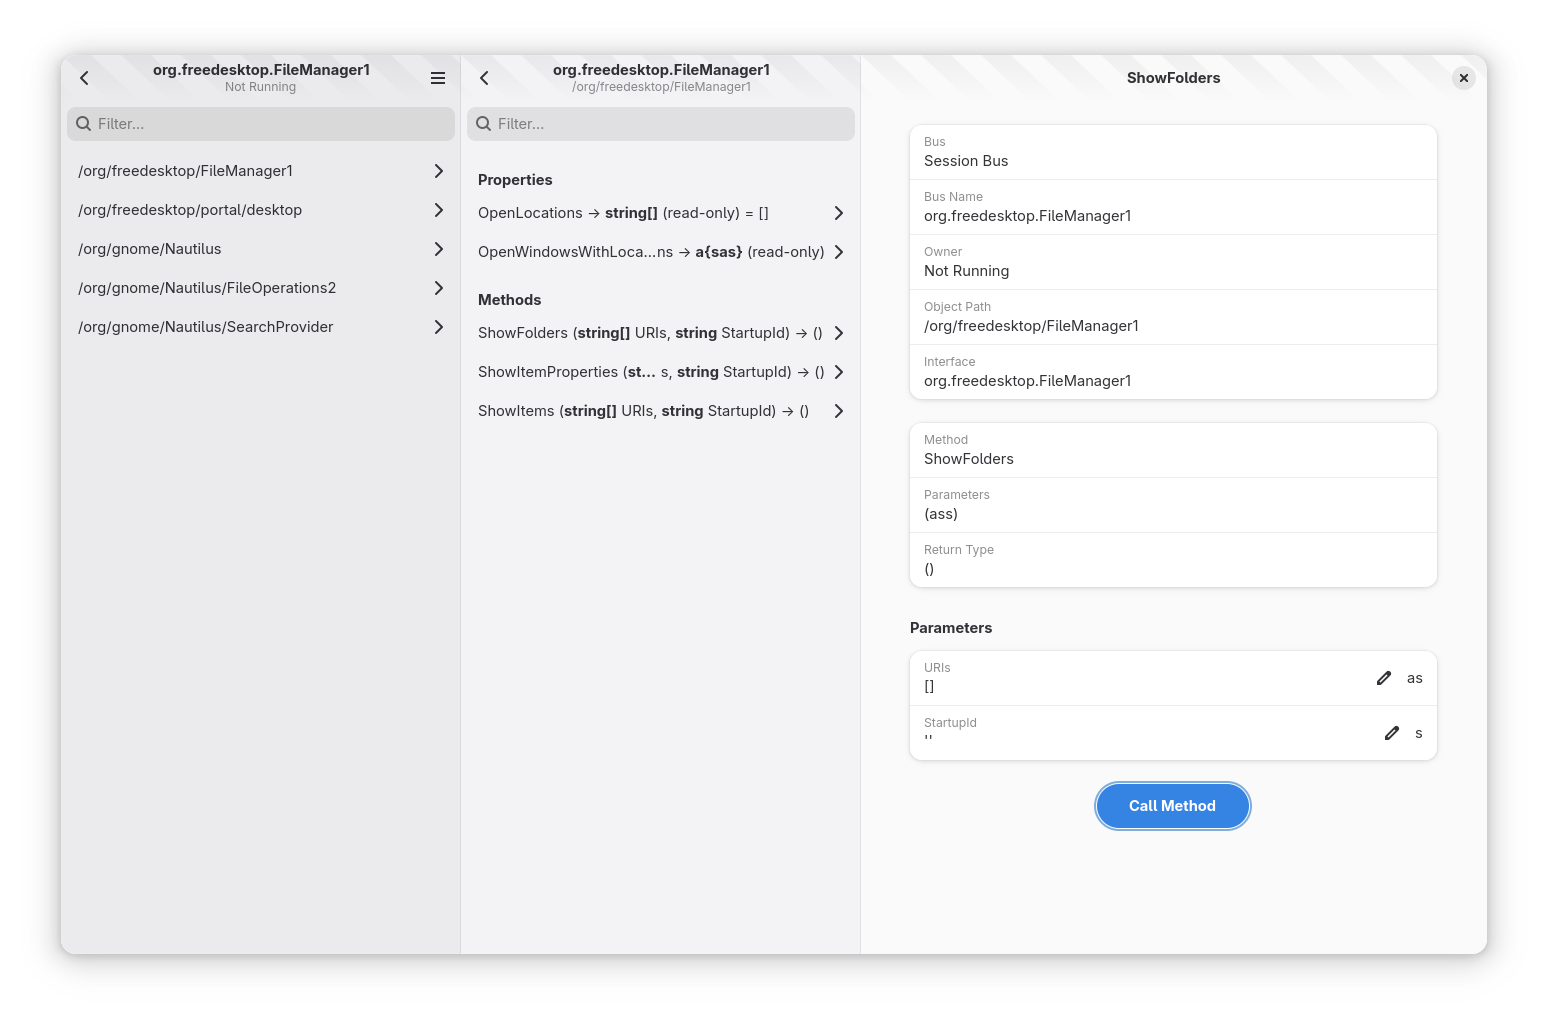Focus the middle pane Filter field
The width and height of the screenshot is (1548, 1021).
670,124
